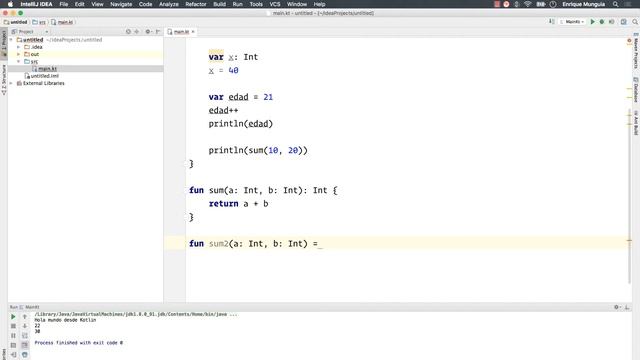Run with coverage icon in top toolbar

pyautogui.click(x=611, y=22)
